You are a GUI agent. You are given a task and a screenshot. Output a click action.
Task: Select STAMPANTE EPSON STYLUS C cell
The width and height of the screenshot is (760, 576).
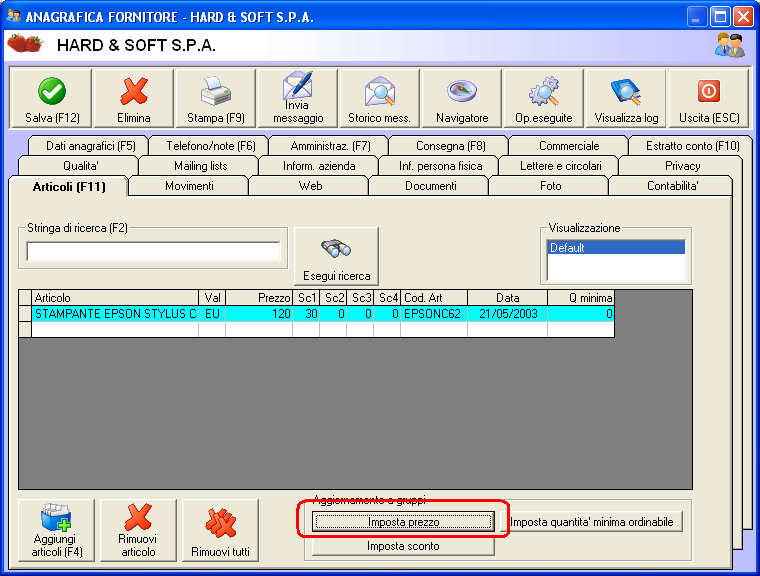coord(115,314)
